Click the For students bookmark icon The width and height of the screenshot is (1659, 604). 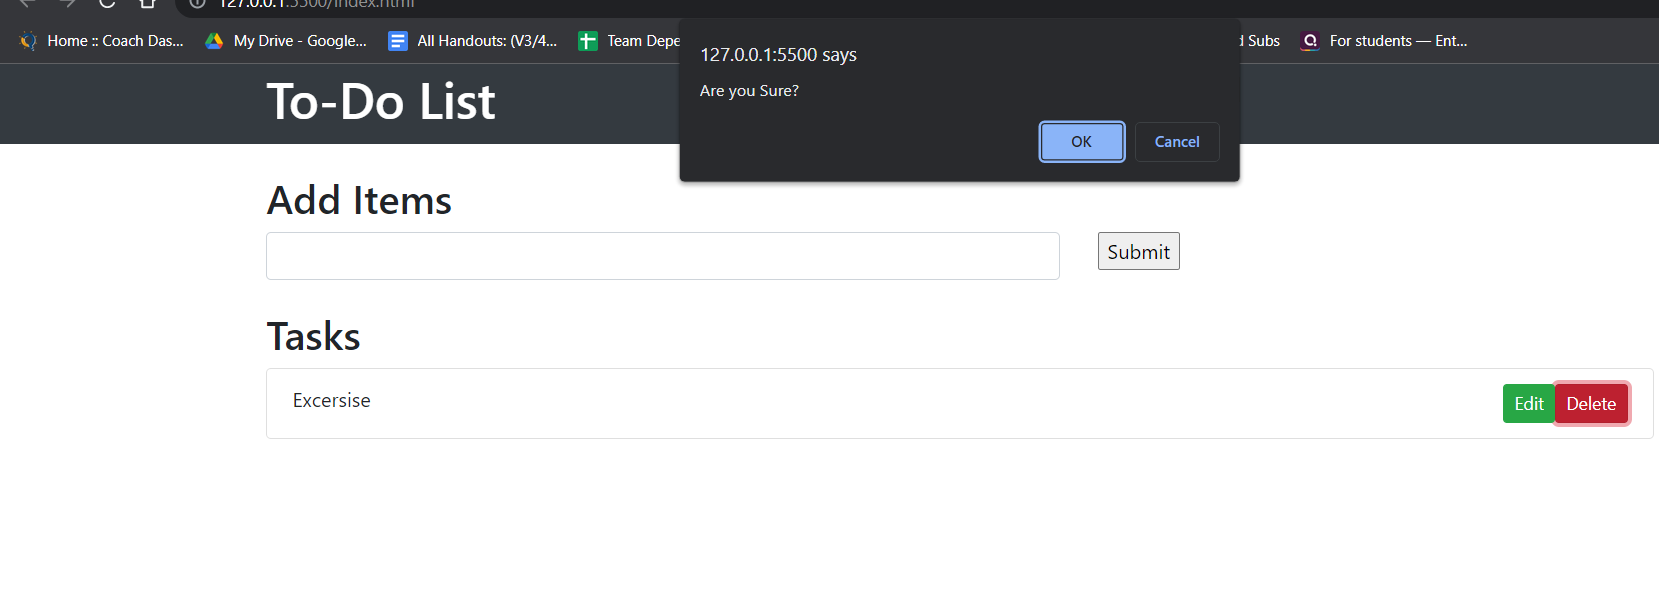tap(1309, 41)
